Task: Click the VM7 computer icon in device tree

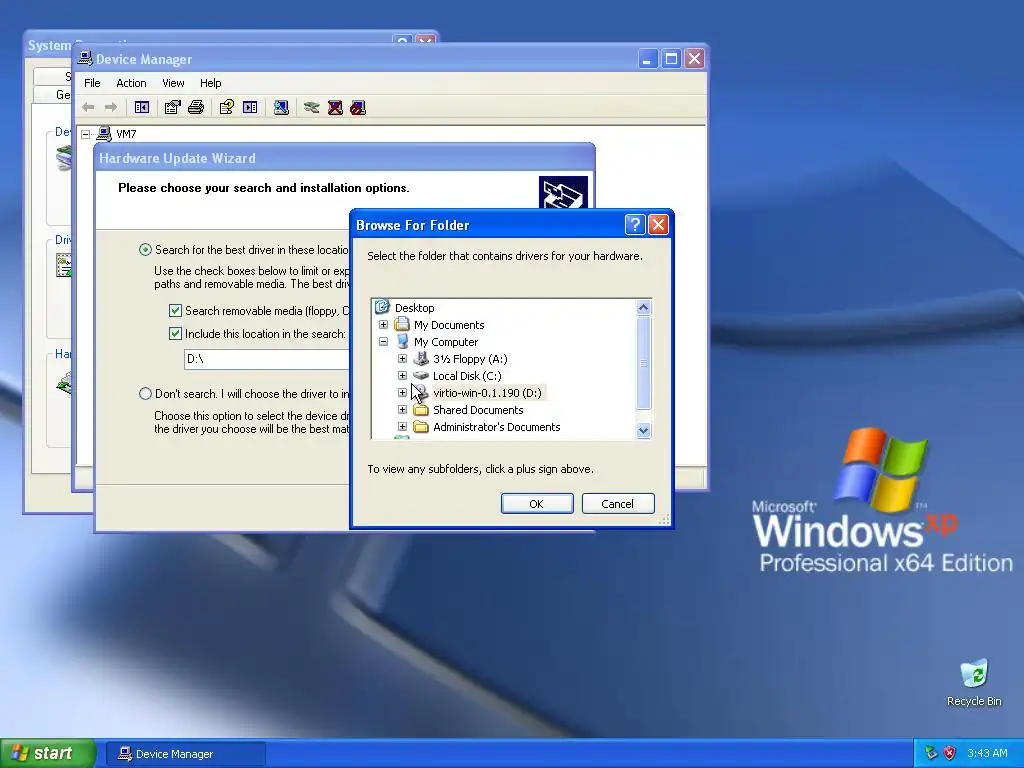Action: coord(104,134)
